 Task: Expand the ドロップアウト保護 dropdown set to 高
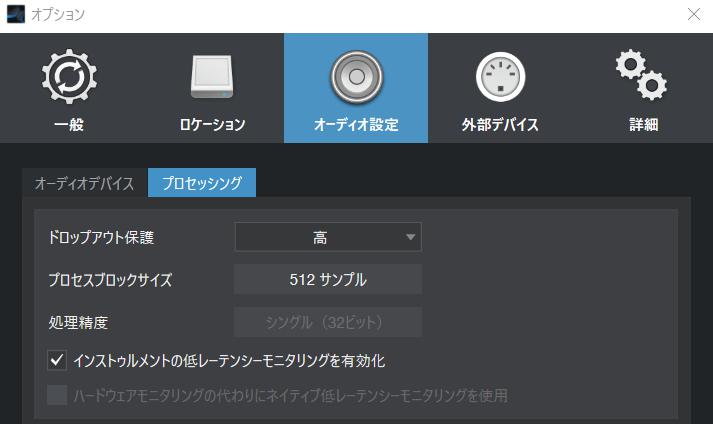pos(328,237)
